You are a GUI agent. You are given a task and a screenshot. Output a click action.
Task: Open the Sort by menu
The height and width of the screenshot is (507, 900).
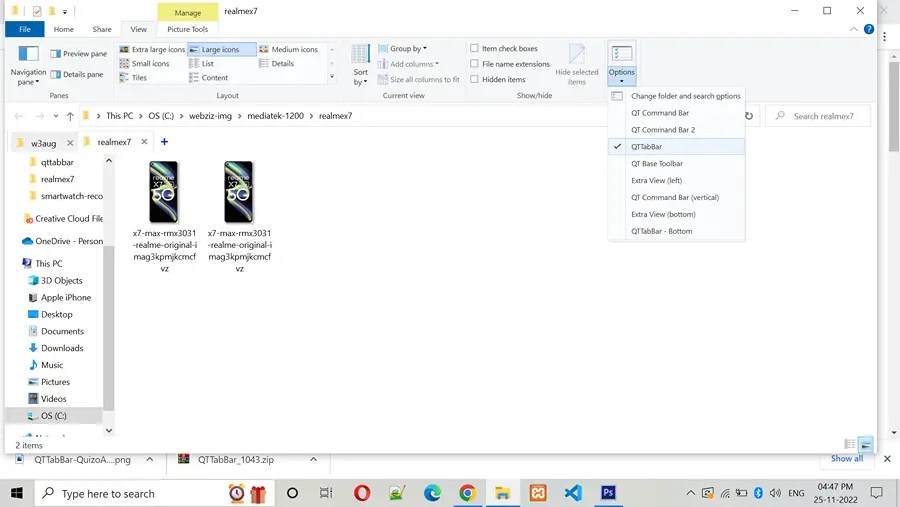tap(360, 65)
